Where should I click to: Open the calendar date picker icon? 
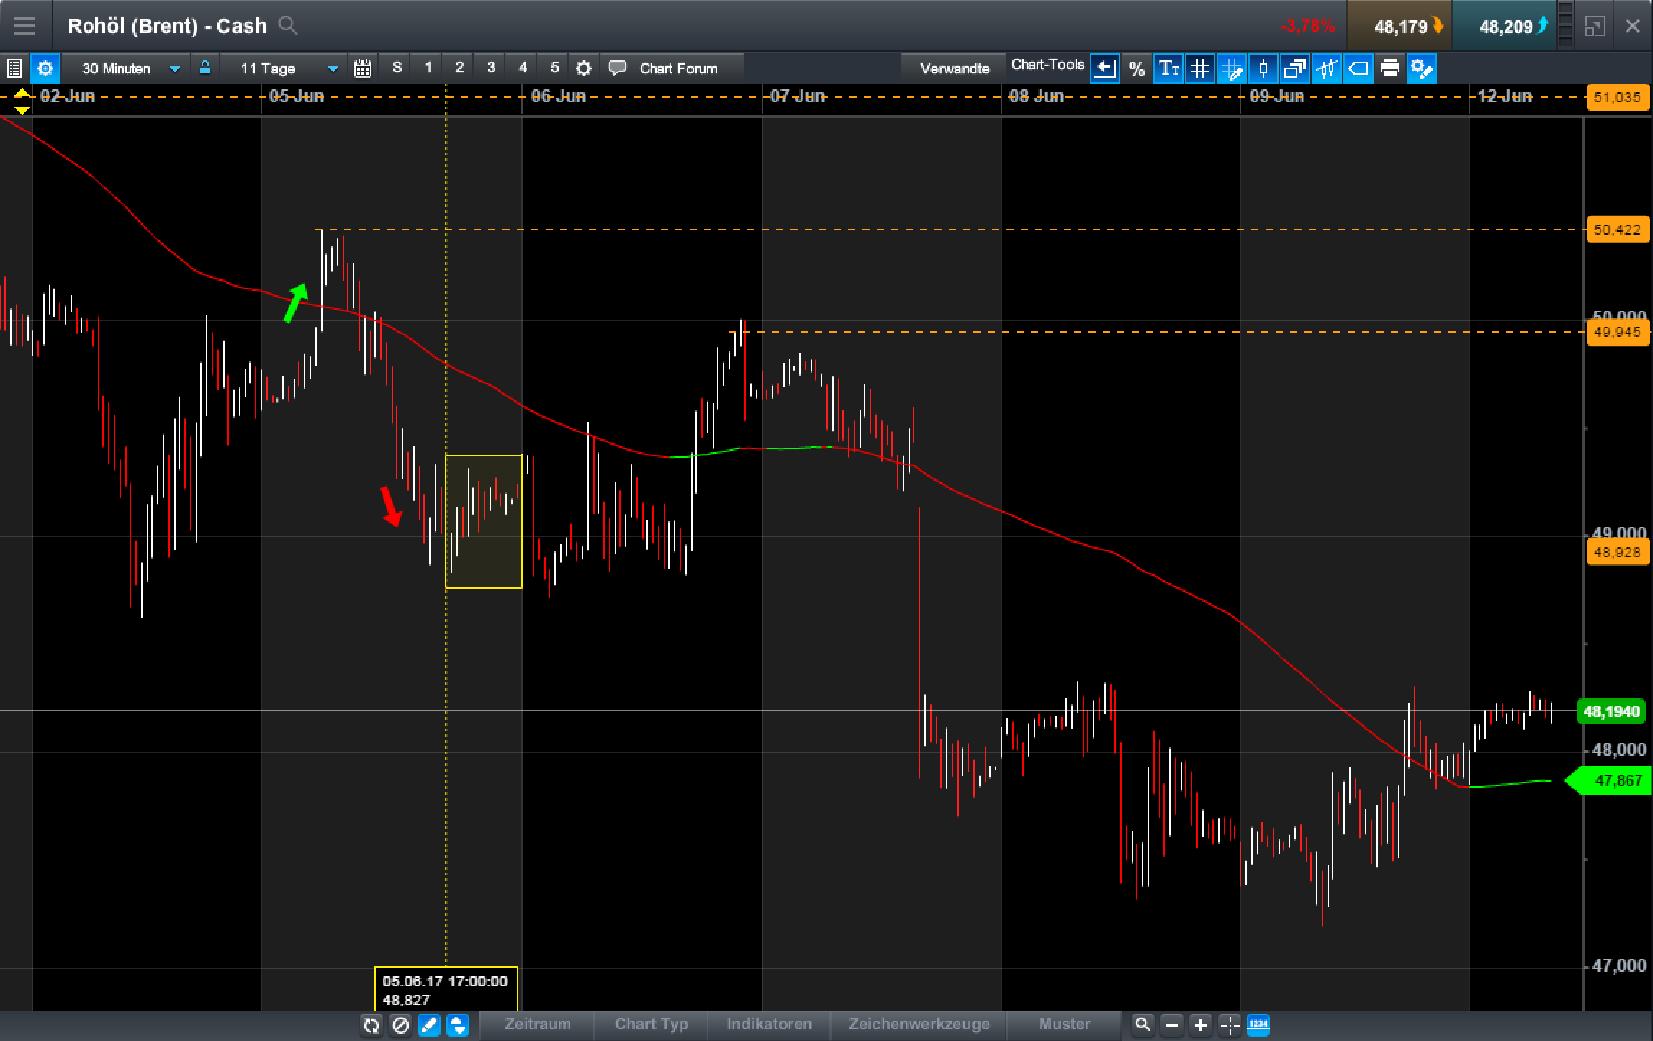pos(363,68)
